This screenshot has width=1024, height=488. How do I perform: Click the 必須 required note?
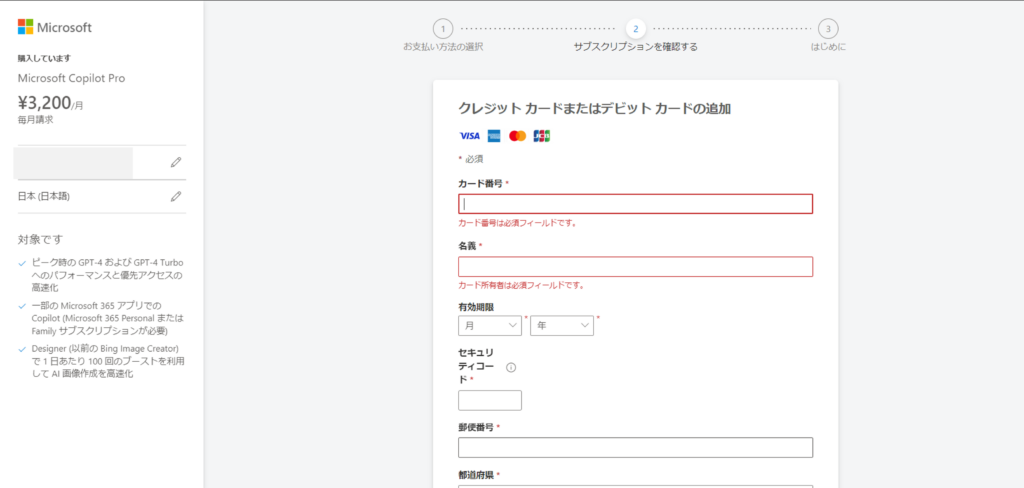coord(471,159)
